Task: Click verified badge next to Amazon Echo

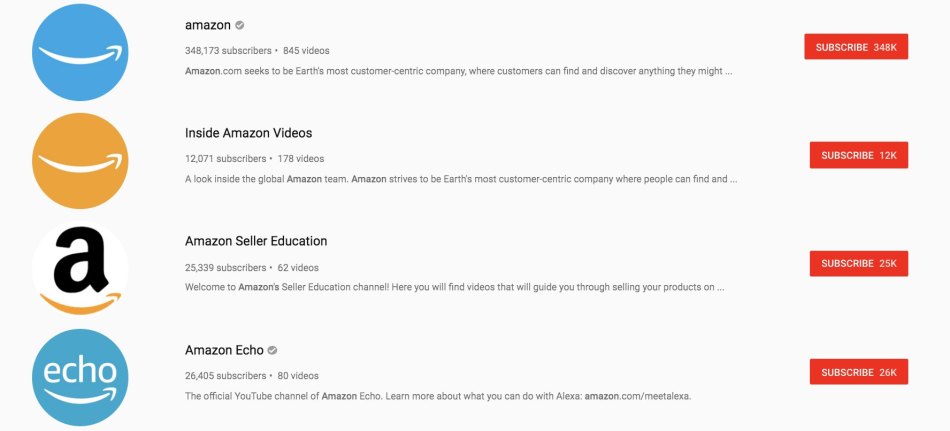Action: pyautogui.click(x=272, y=351)
